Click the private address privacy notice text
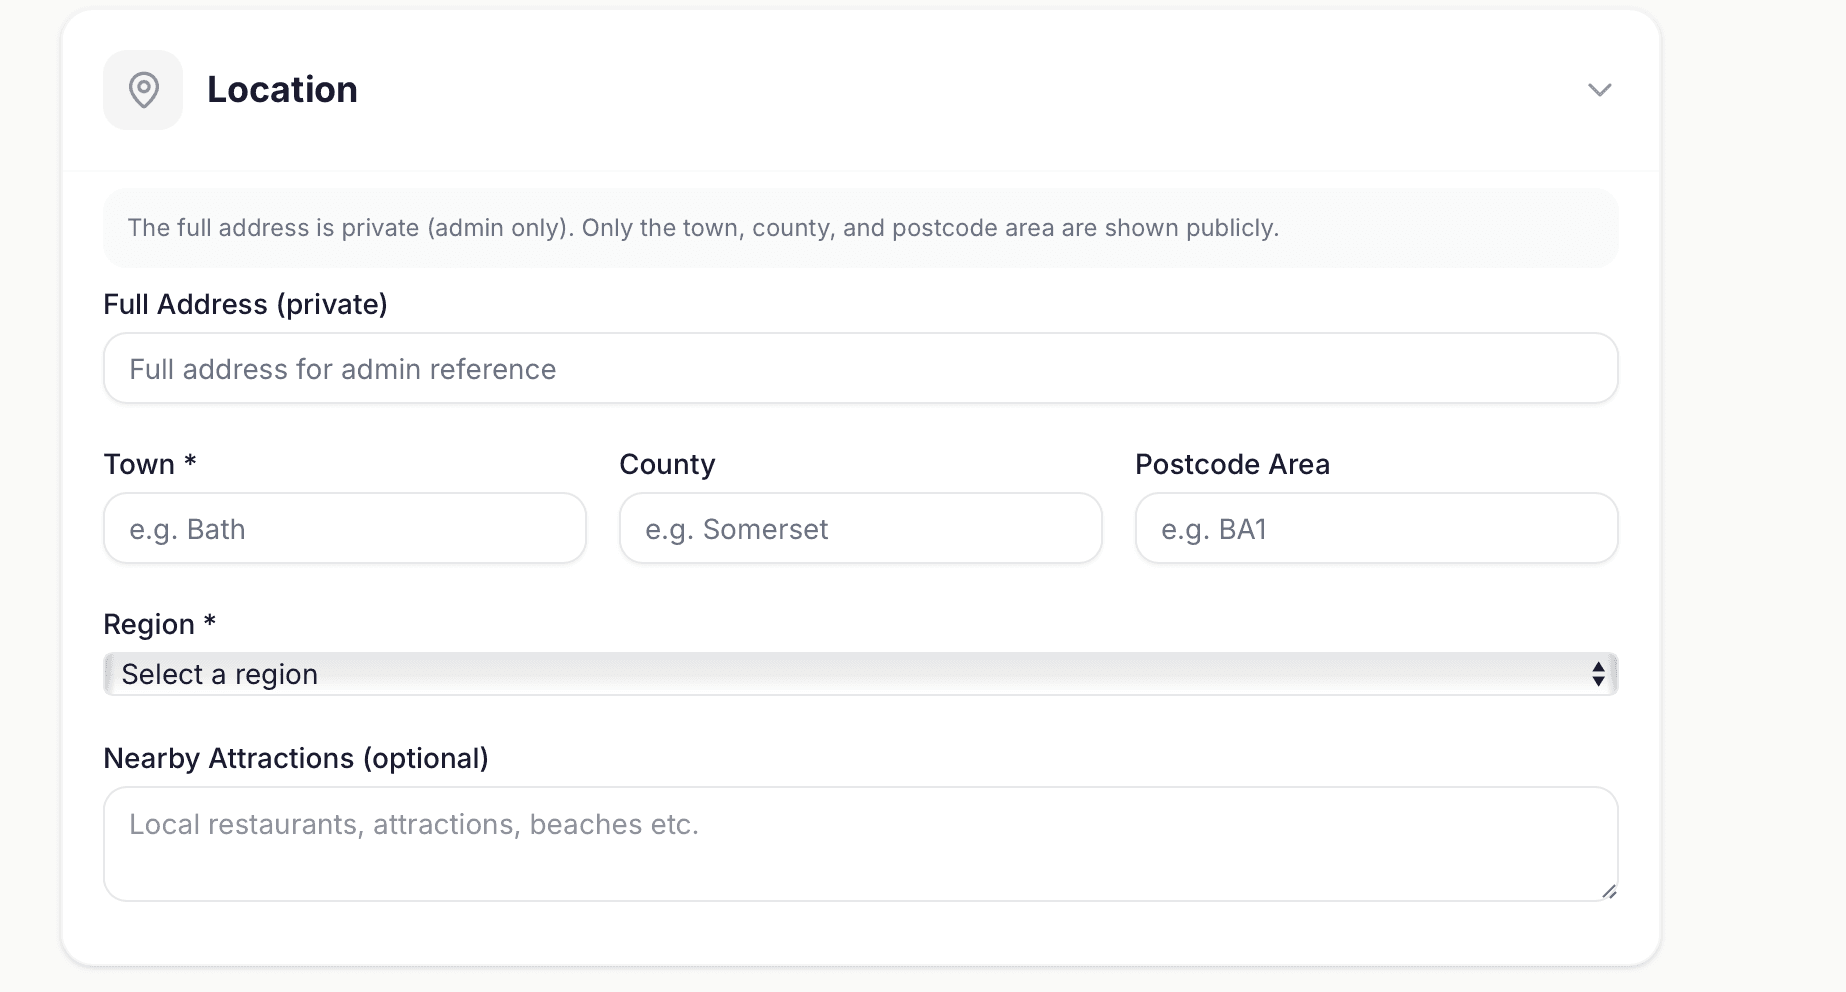The width and height of the screenshot is (1846, 992). pyautogui.click(x=703, y=228)
